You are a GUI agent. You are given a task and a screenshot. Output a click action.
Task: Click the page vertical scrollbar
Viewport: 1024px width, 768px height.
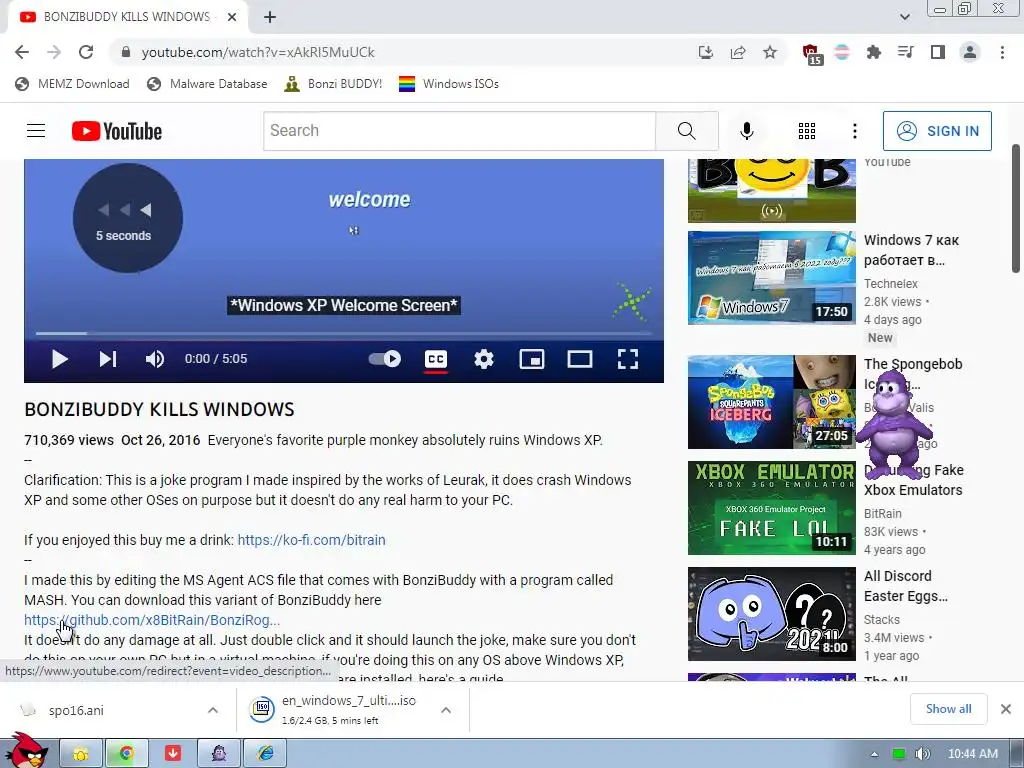click(1016, 209)
